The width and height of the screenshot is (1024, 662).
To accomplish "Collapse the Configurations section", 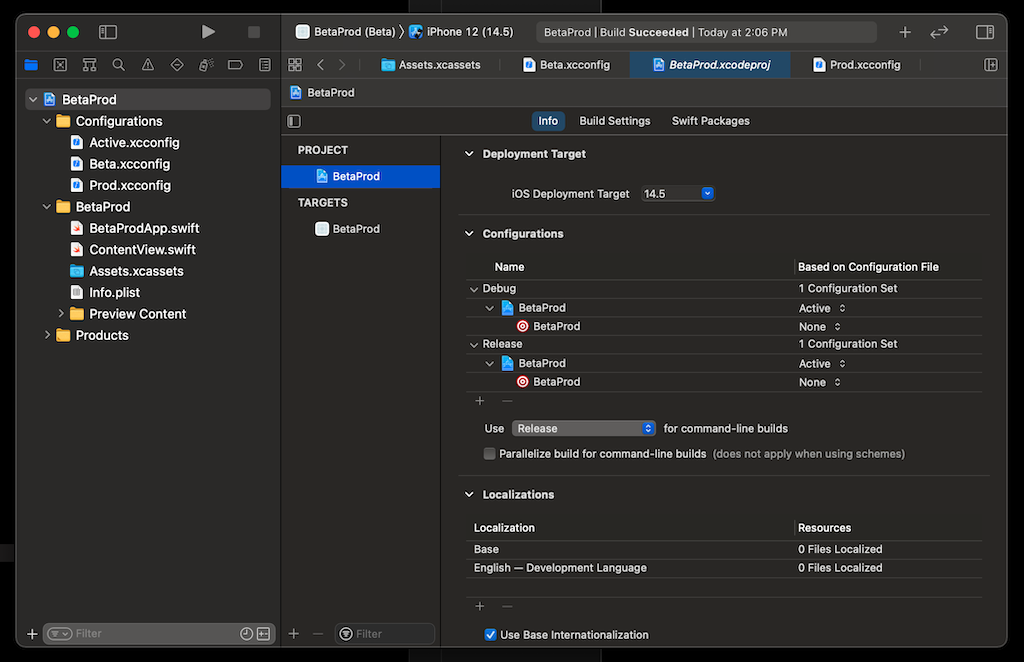I will pos(469,234).
